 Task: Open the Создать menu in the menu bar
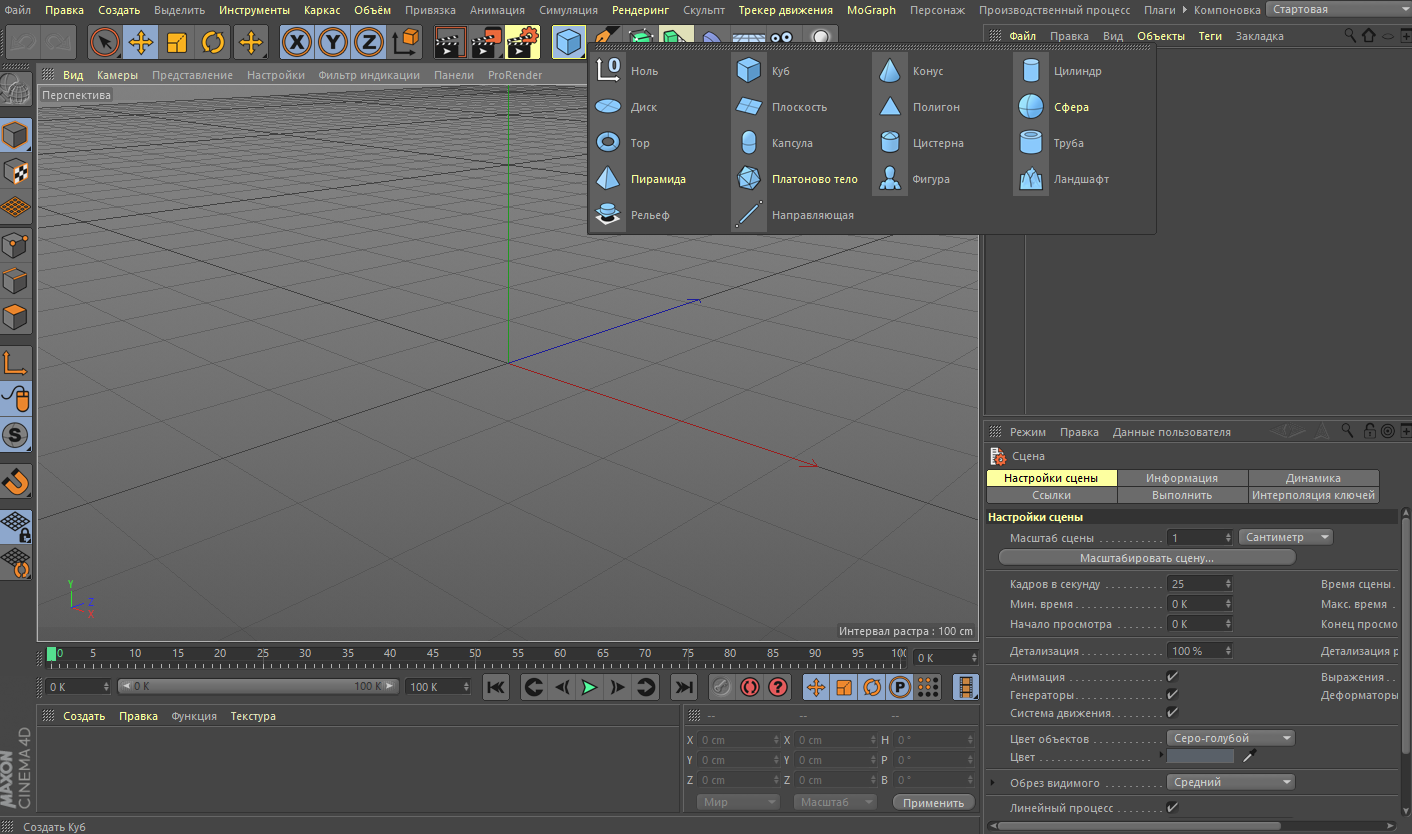coord(119,9)
